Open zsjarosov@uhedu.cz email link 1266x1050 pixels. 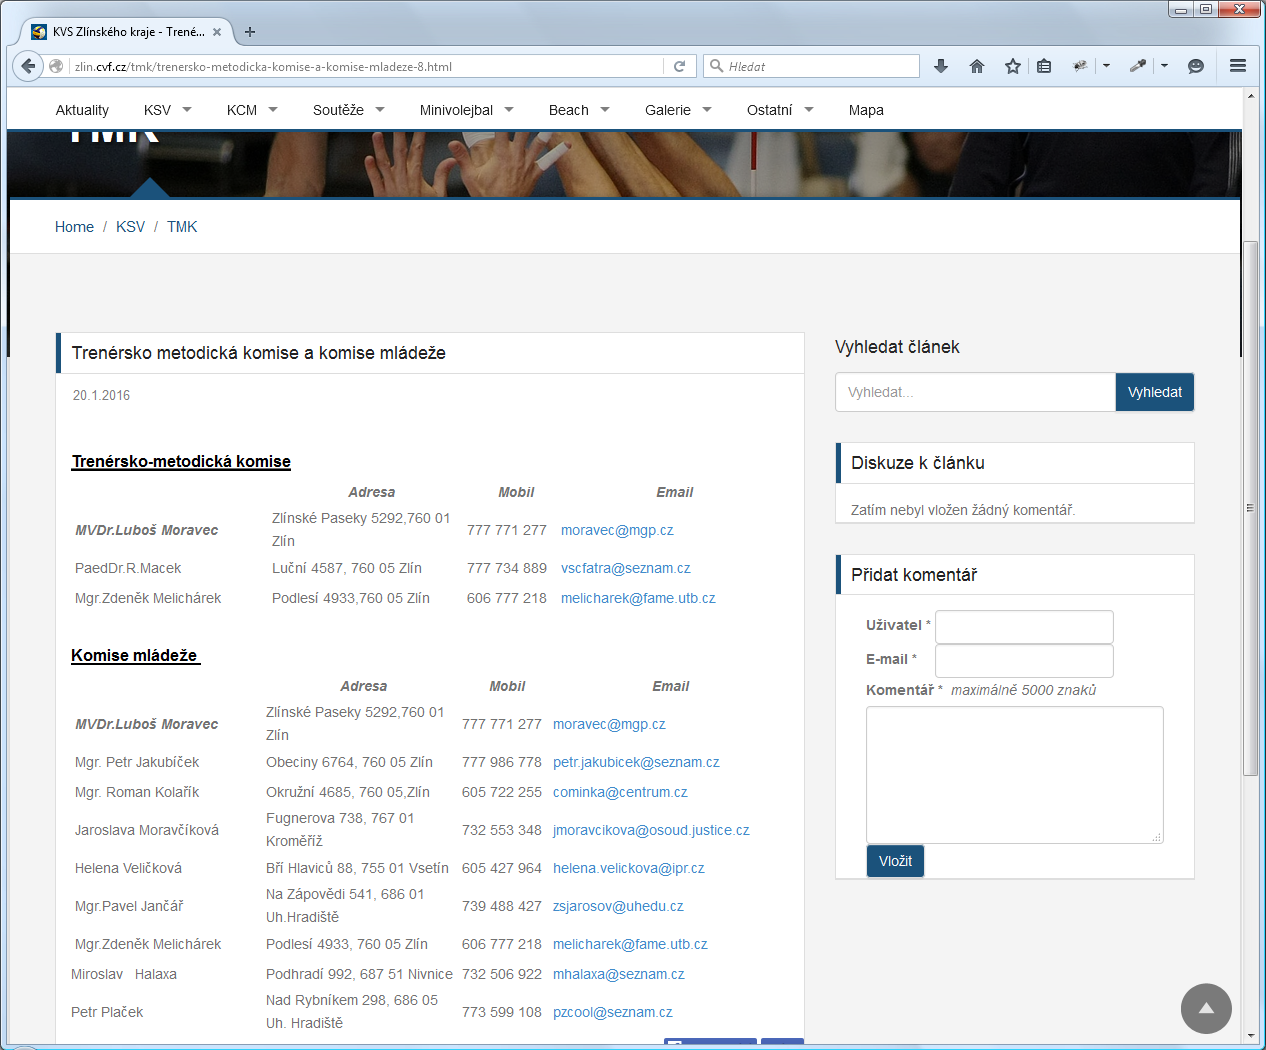pos(618,906)
